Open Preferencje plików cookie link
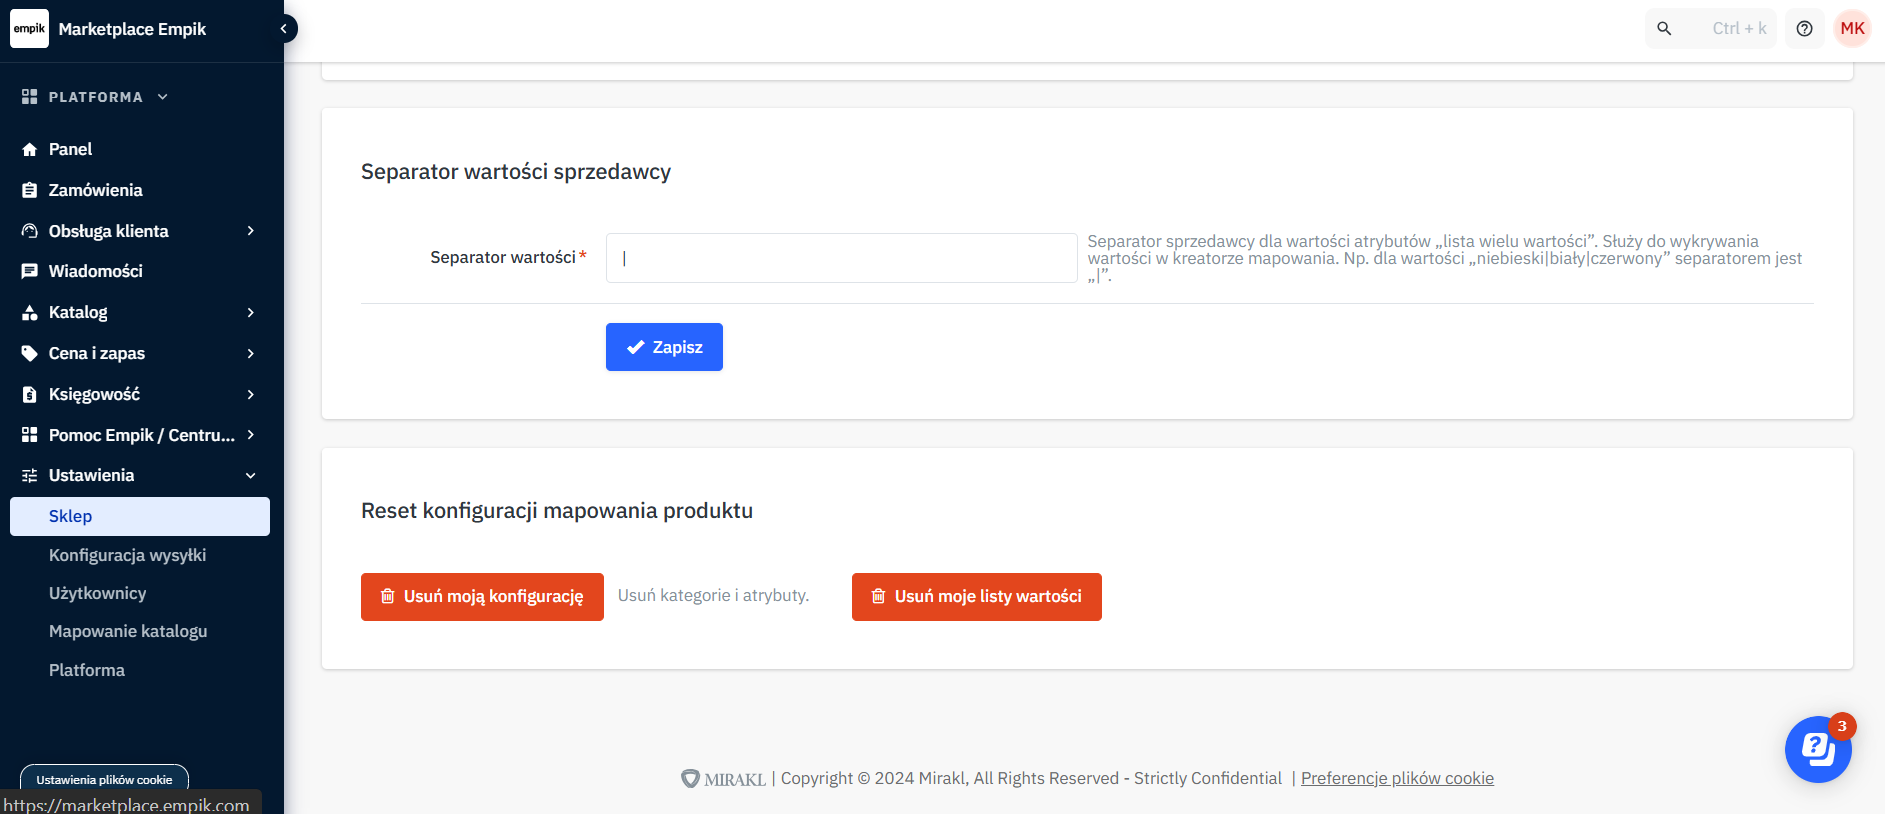The image size is (1885, 814). [x=1397, y=778]
